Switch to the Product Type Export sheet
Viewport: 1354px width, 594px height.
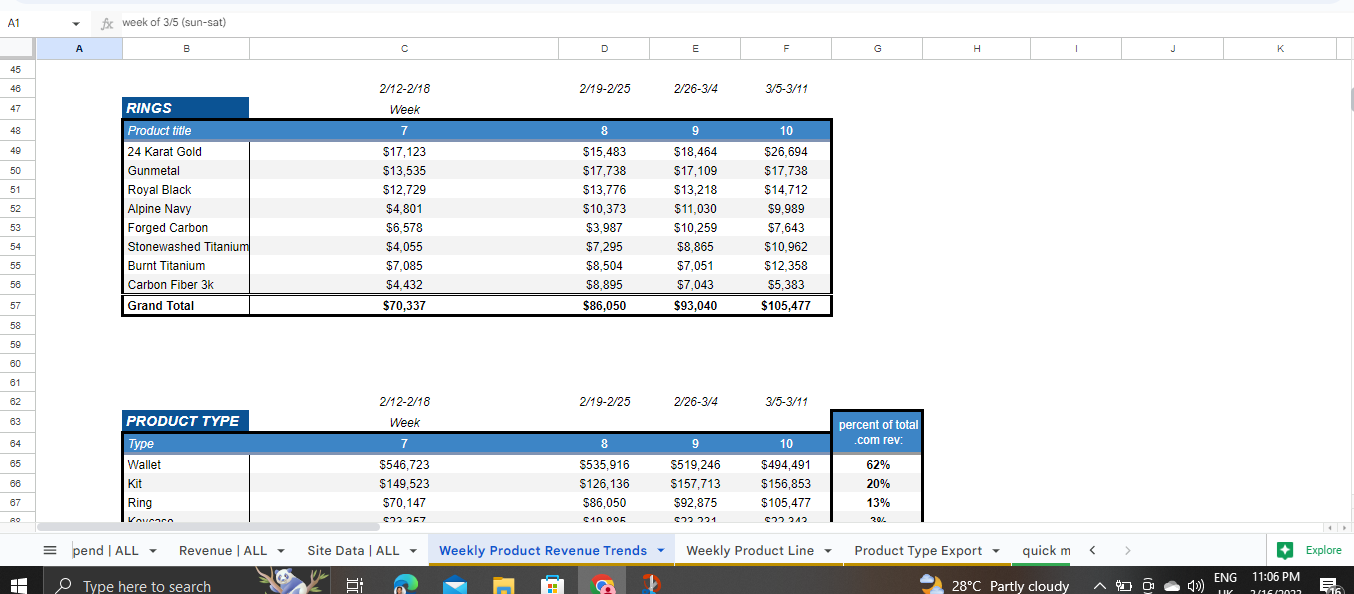coord(918,550)
